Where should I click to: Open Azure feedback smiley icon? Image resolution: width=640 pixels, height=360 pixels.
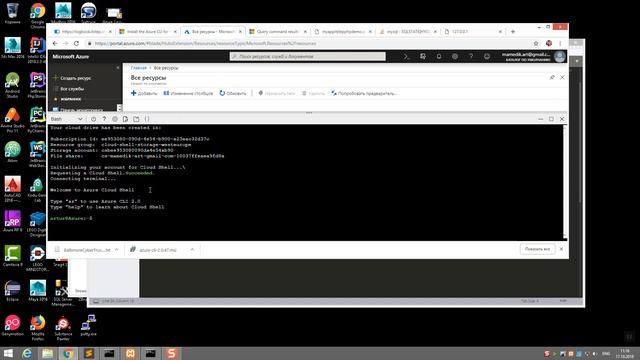(x=487, y=56)
